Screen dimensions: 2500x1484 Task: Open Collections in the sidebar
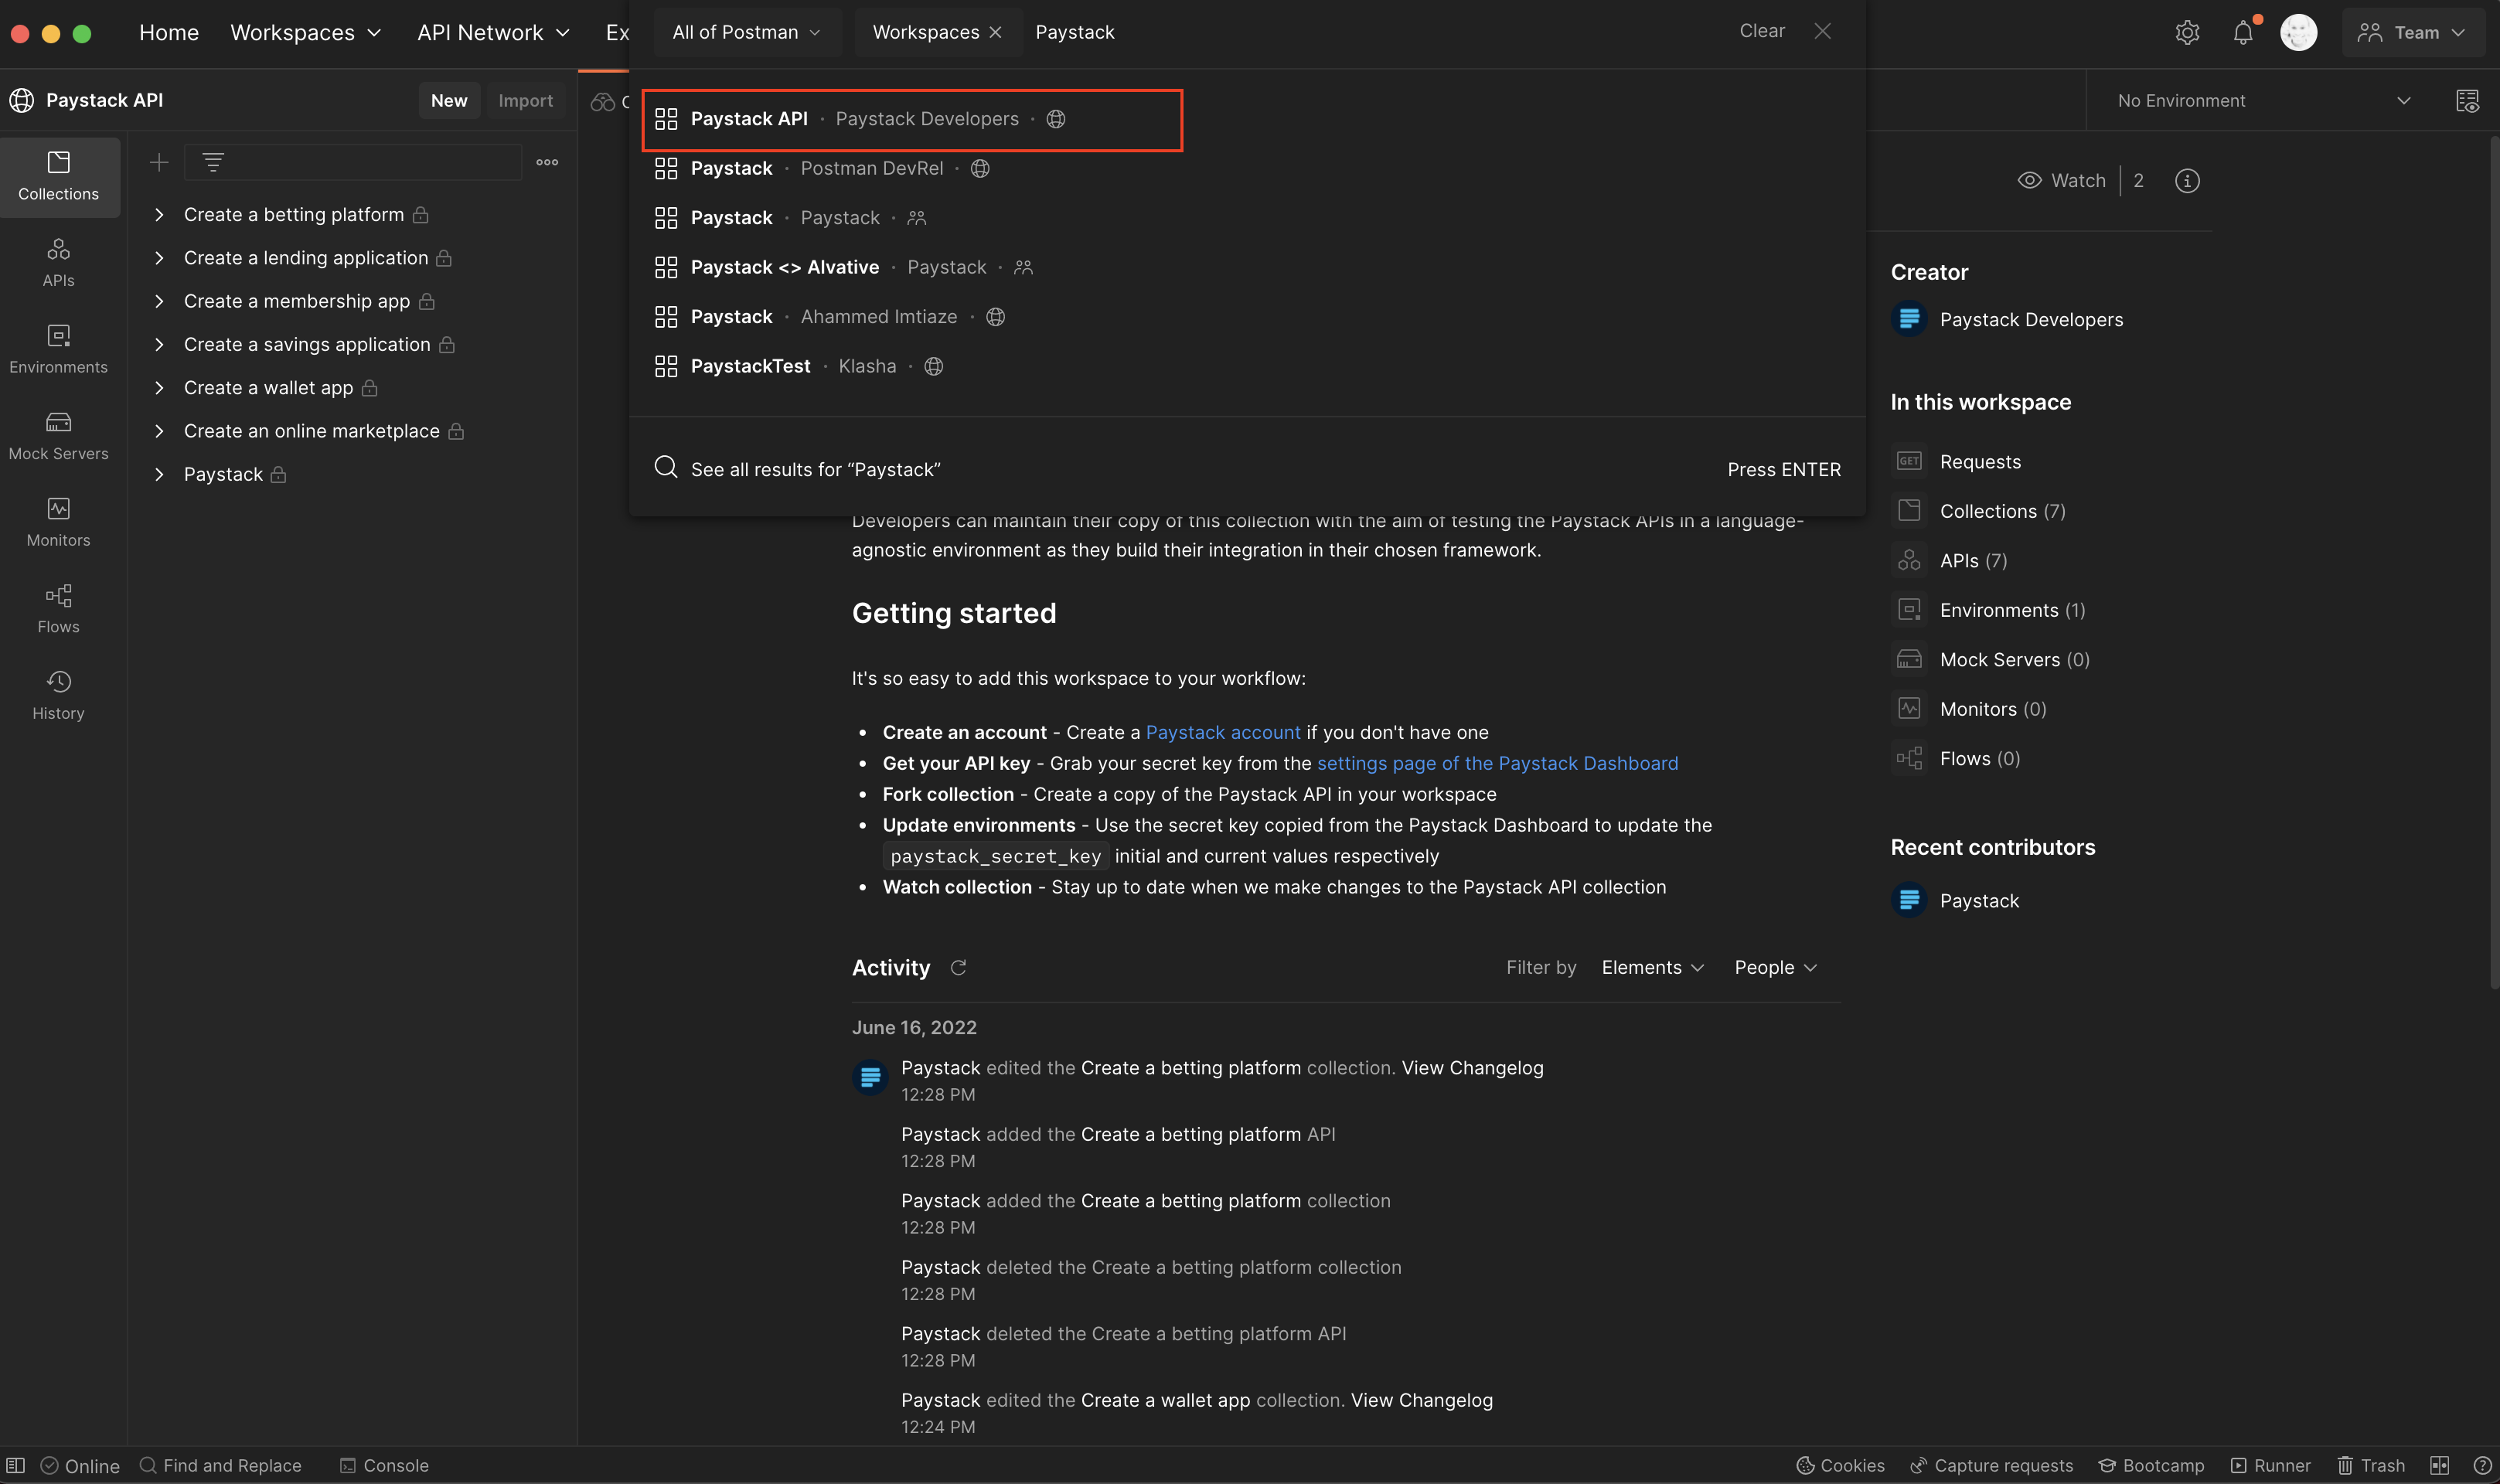[x=59, y=177]
